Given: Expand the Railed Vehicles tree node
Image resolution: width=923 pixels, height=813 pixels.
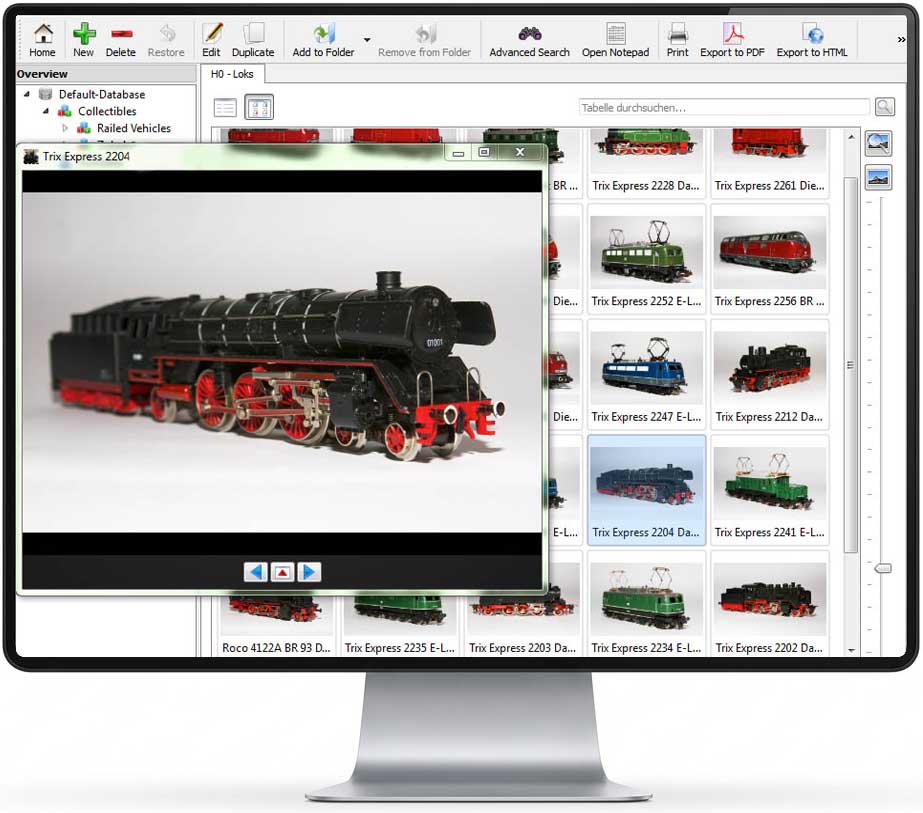Looking at the screenshot, I should coord(65,128).
